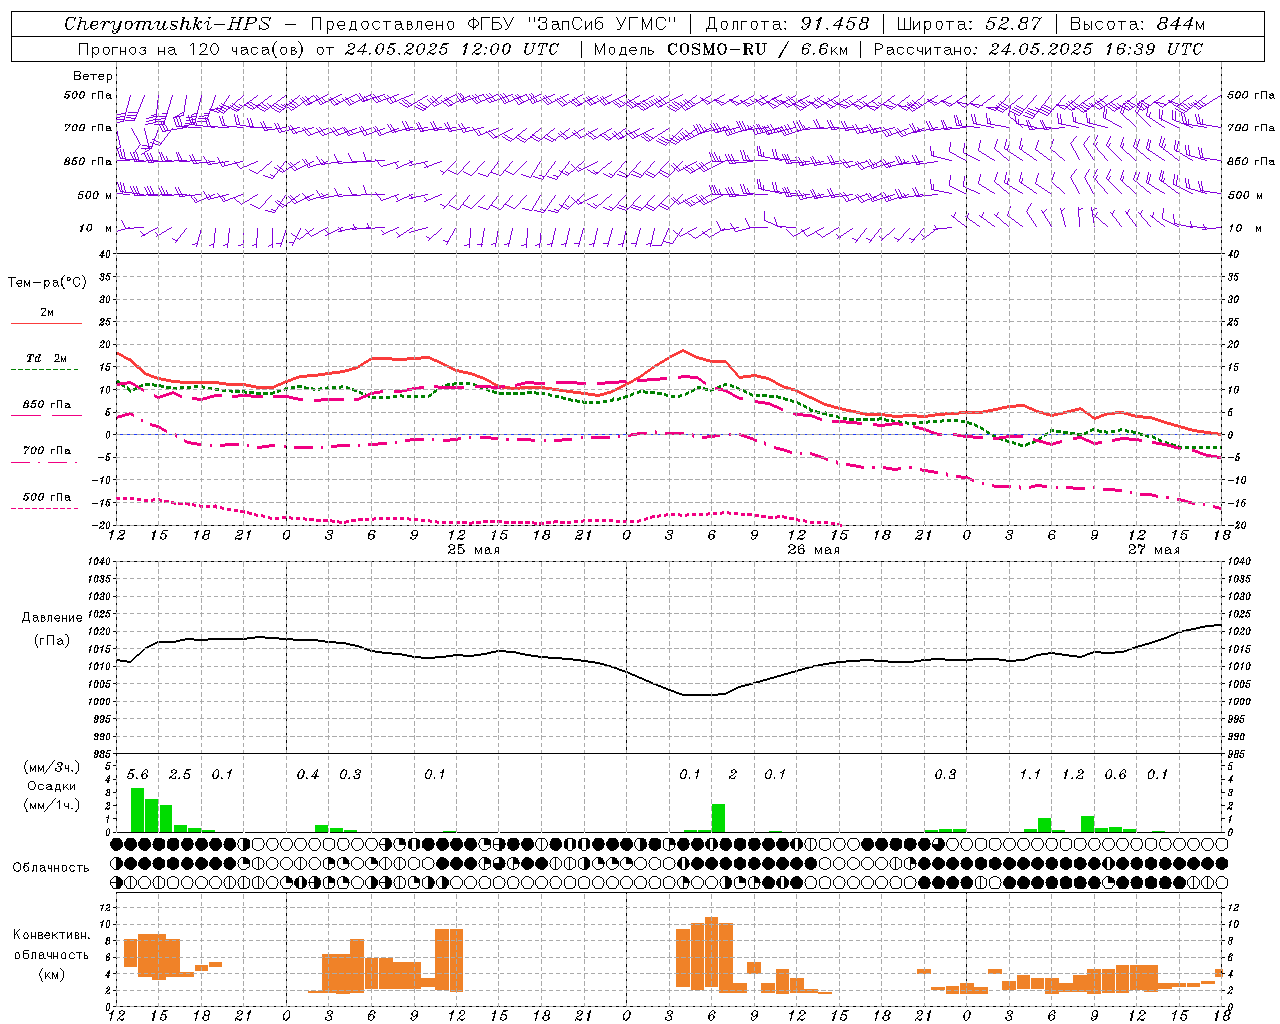The height and width of the screenshot is (1024, 1280).
Task: Click left-axis '850 гПа' wind level label
Action: (x=88, y=161)
